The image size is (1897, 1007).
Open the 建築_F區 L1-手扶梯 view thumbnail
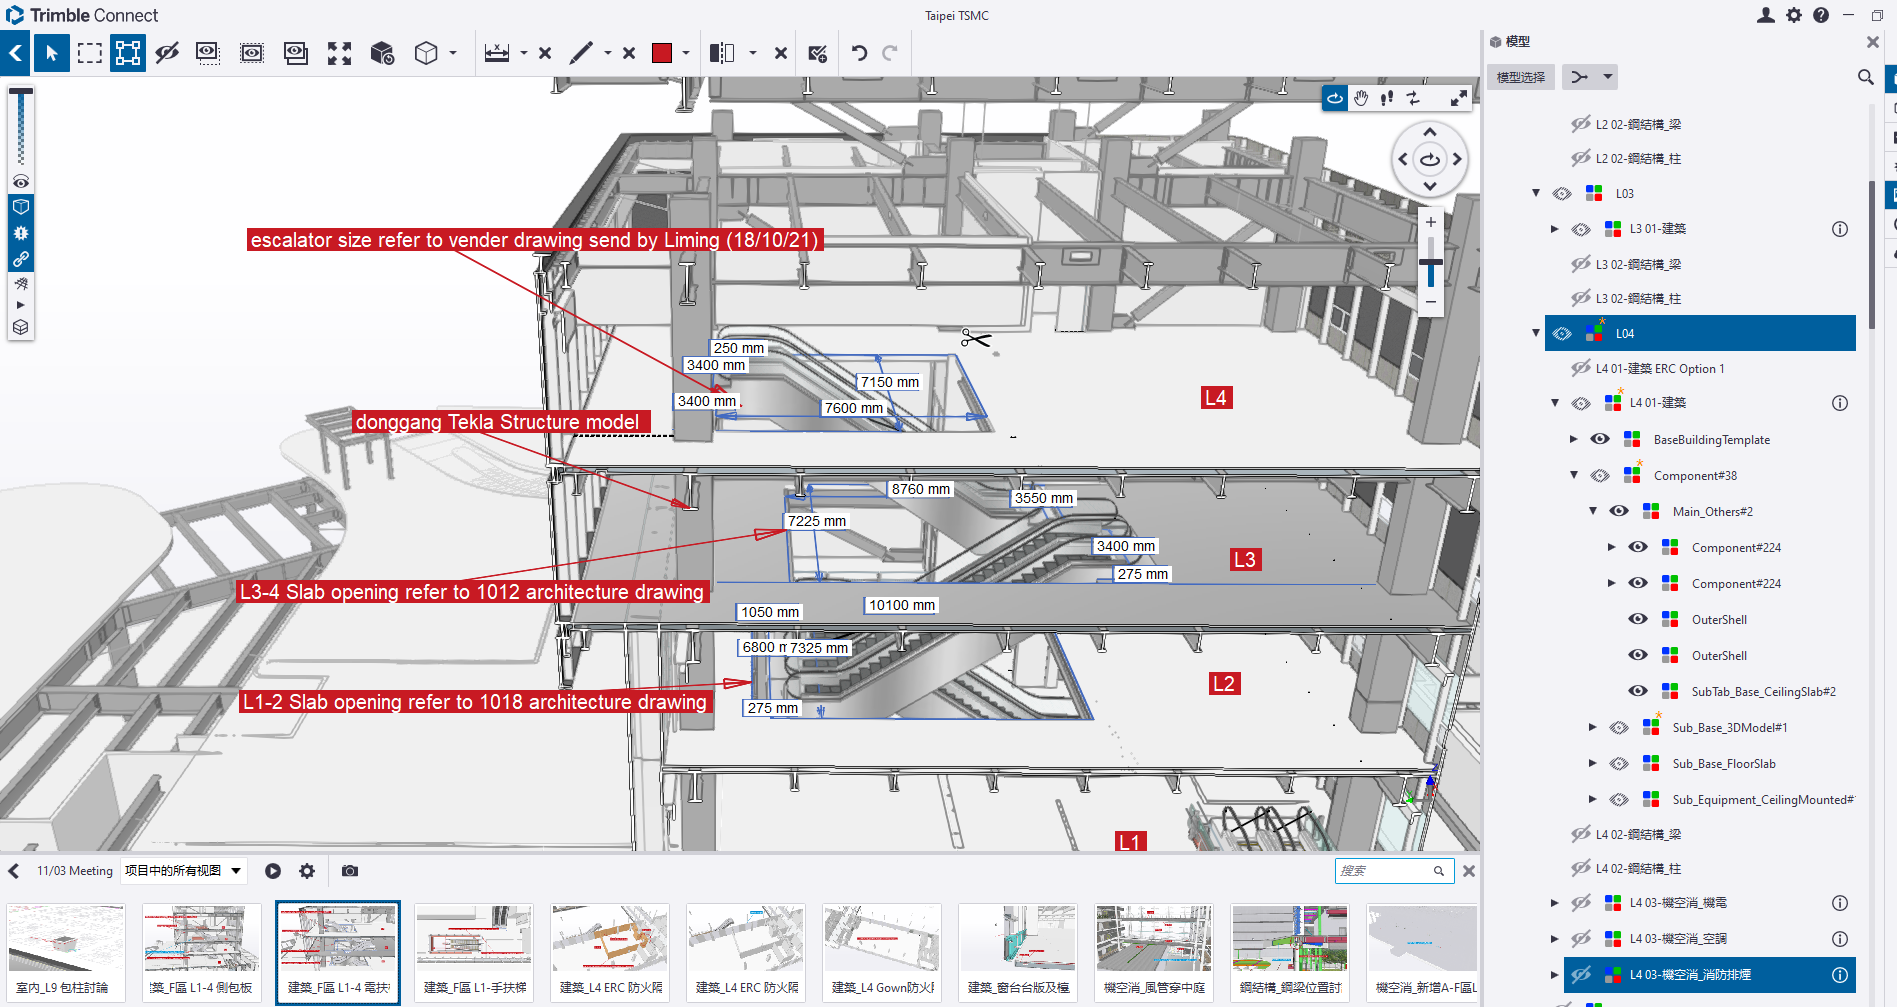point(474,951)
